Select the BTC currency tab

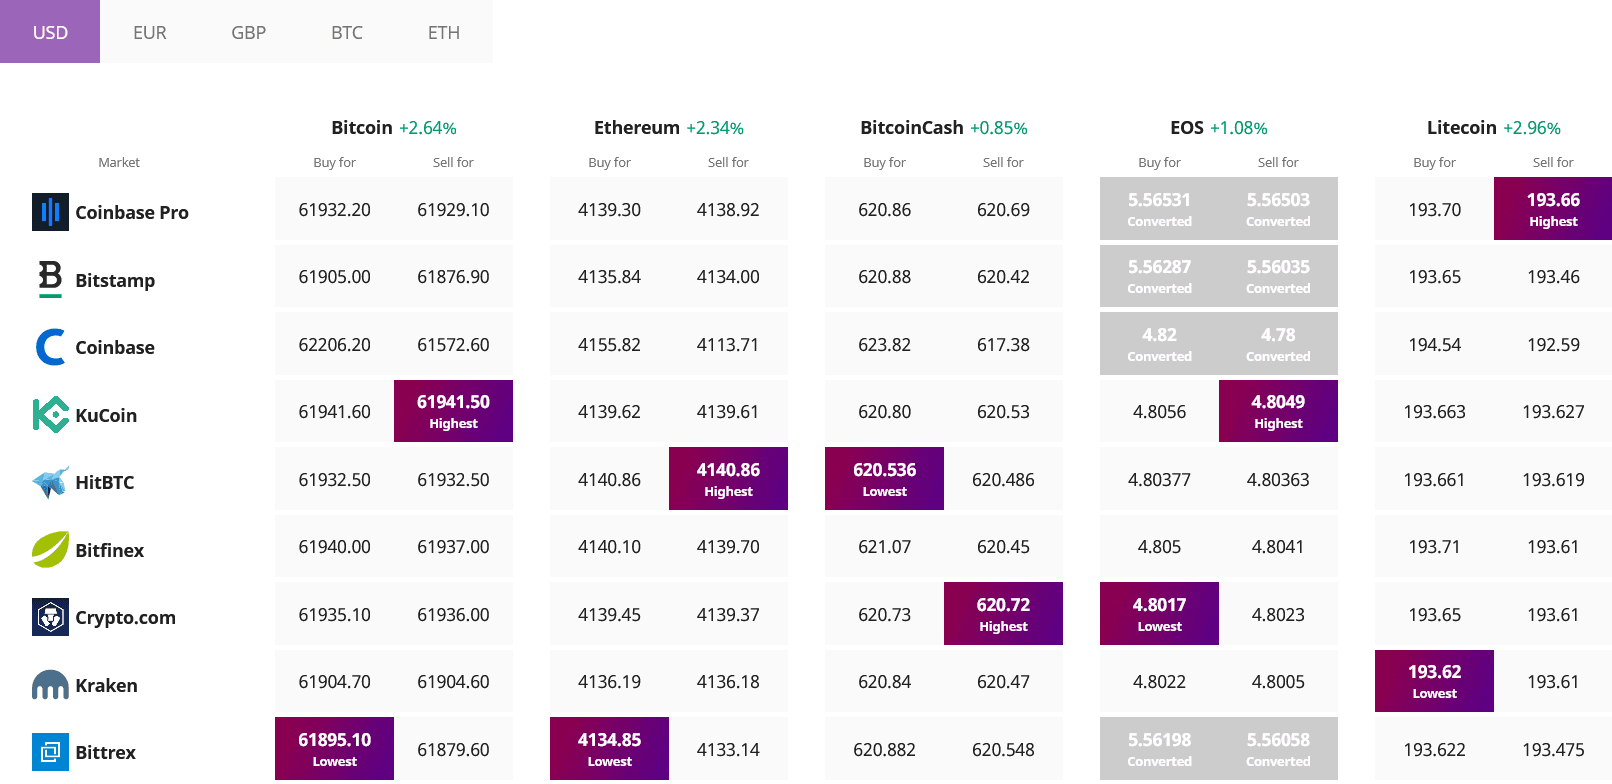coord(347,32)
